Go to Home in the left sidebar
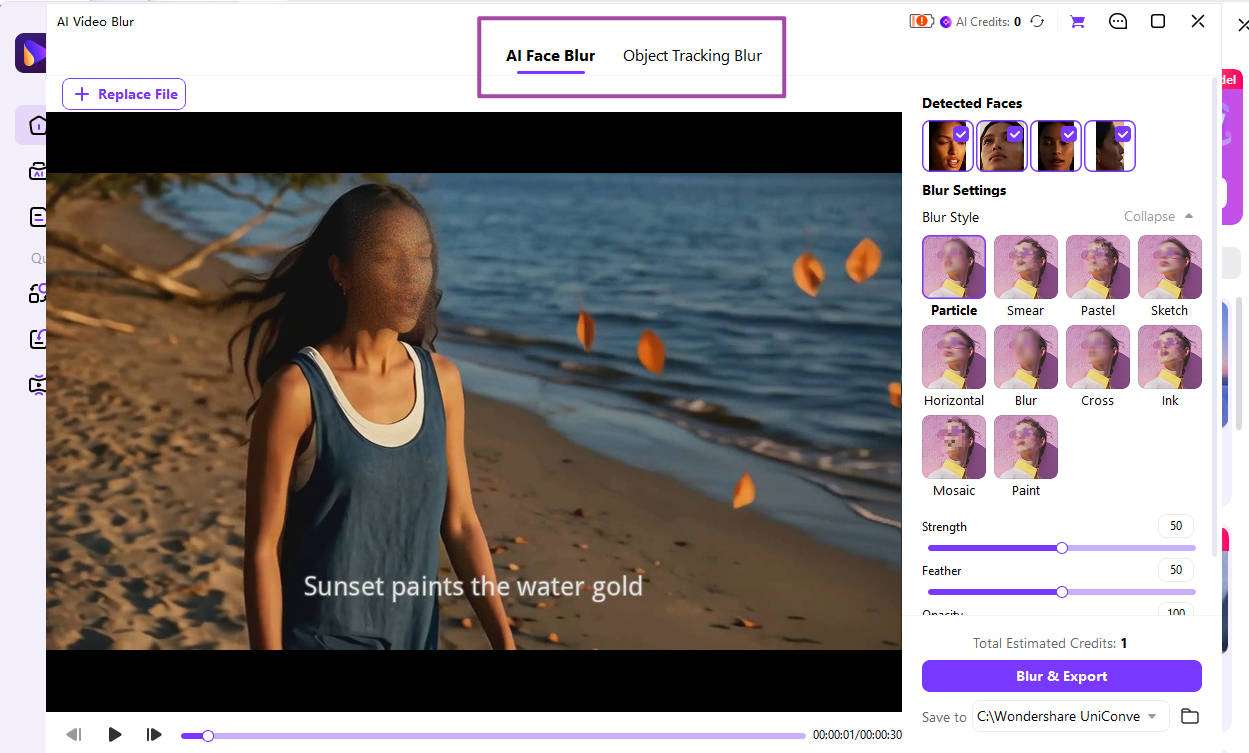This screenshot has width=1249, height=753. pos(37,125)
